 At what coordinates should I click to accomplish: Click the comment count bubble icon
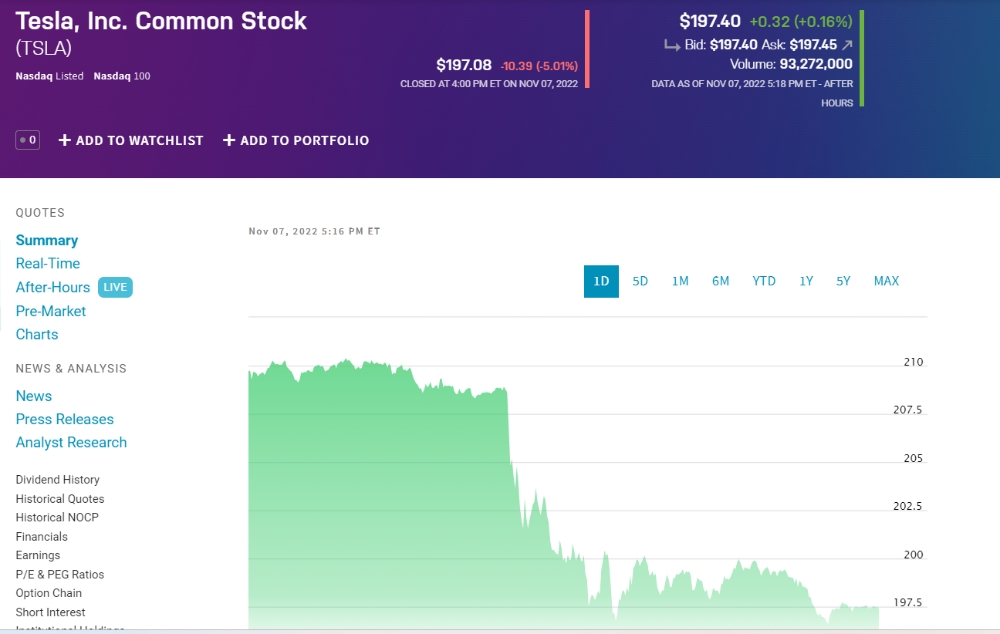(27, 141)
